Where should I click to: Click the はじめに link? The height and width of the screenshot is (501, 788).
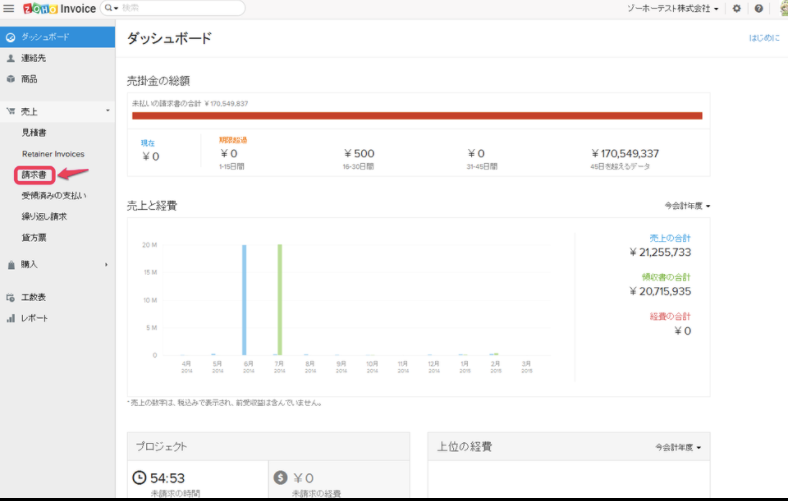[764, 38]
